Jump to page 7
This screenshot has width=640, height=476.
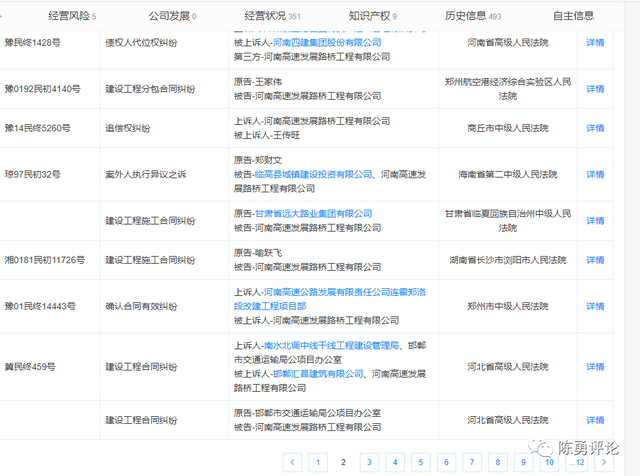[472, 462]
